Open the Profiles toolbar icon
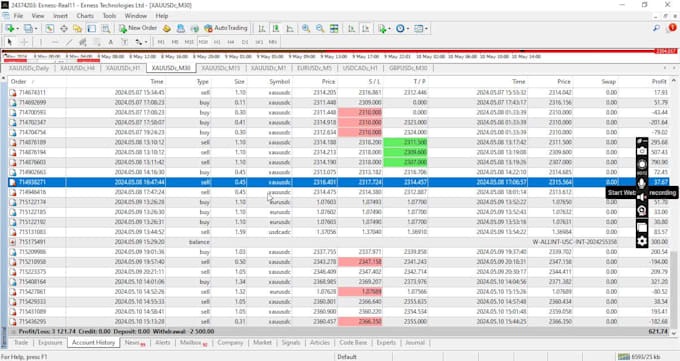The image size is (680, 361). (28, 29)
